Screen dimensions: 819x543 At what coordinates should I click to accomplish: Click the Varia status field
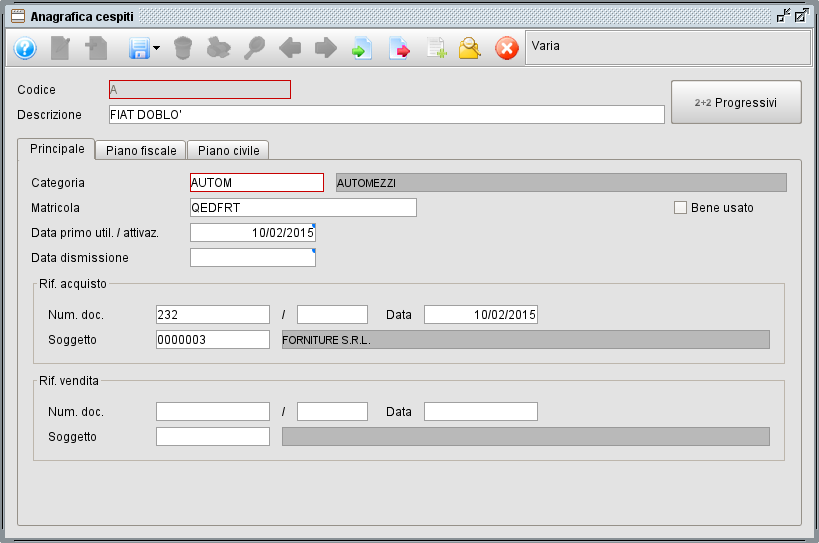[x=668, y=48]
